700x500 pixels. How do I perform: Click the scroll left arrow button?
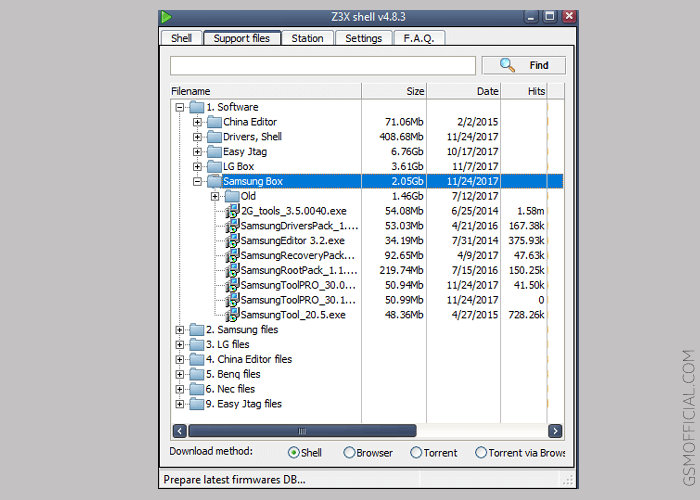(179, 431)
